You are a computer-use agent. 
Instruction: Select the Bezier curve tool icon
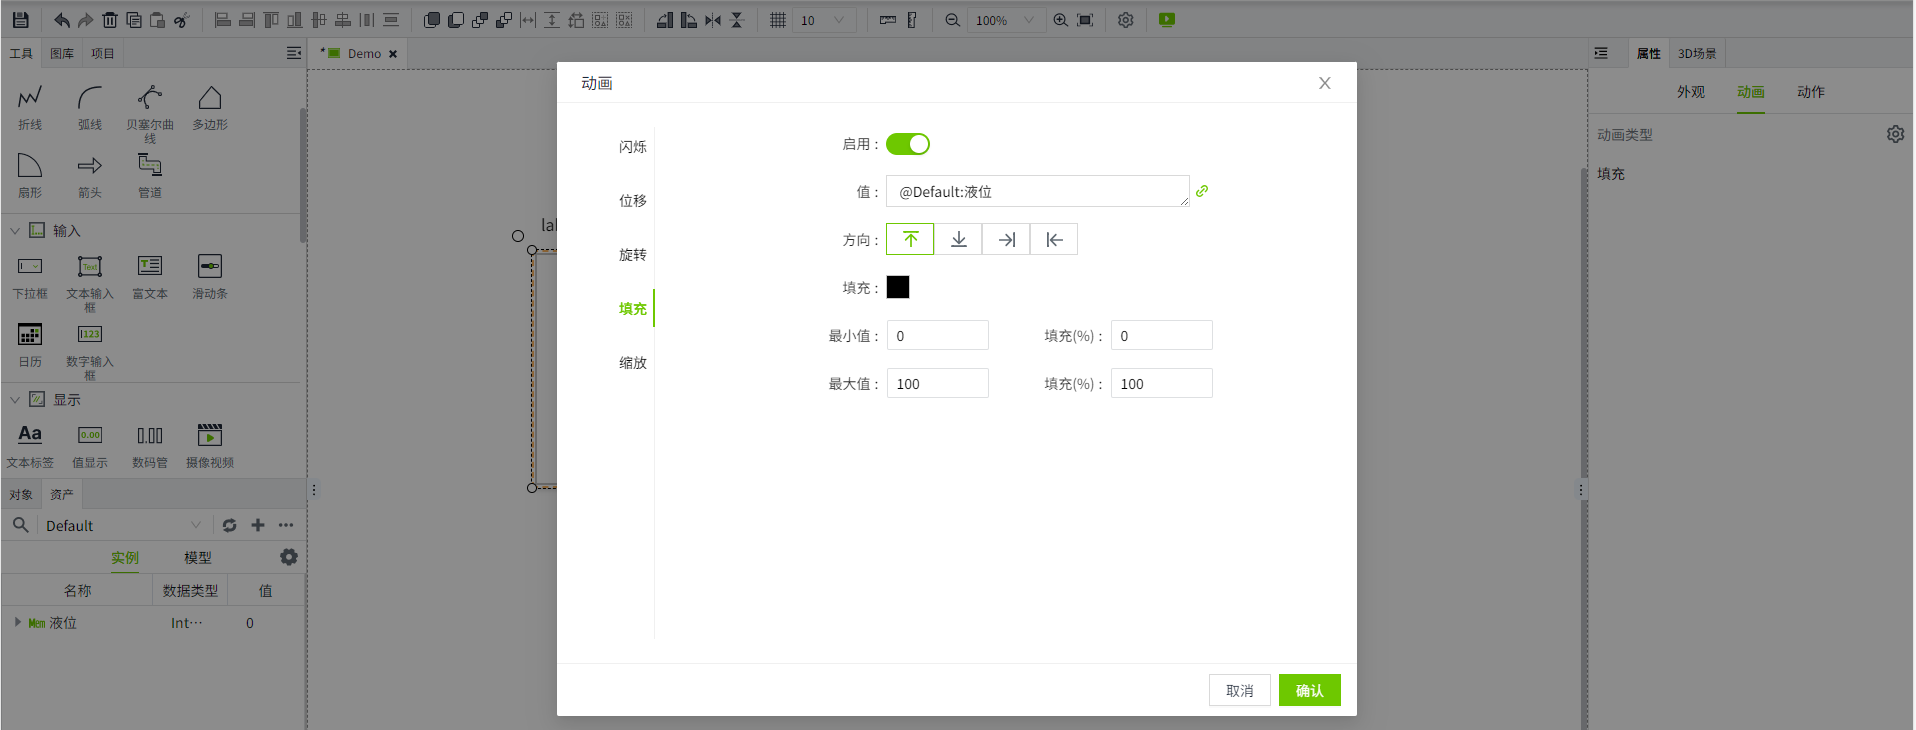pos(150,98)
